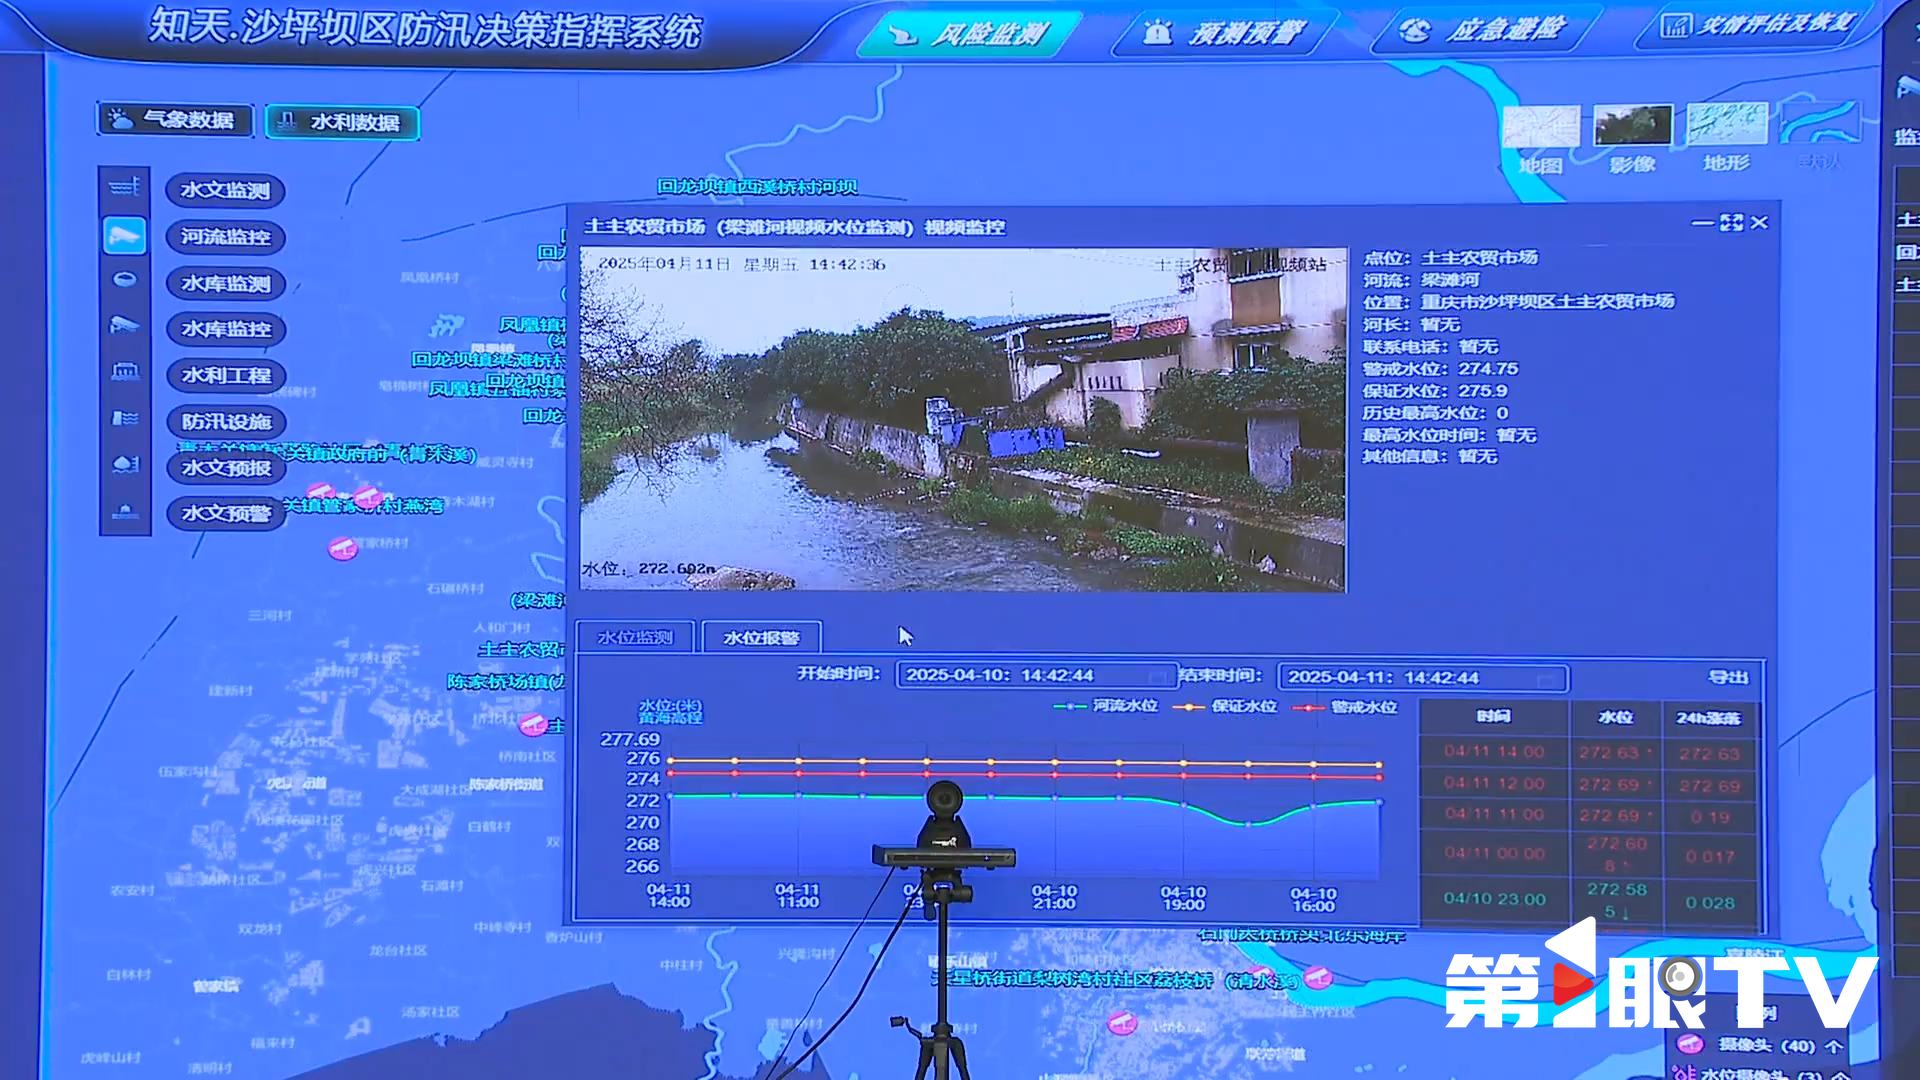The height and width of the screenshot is (1080, 1920).
Task: Select the 水文预报 forecast sidebar icon
Action: (x=124, y=464)
